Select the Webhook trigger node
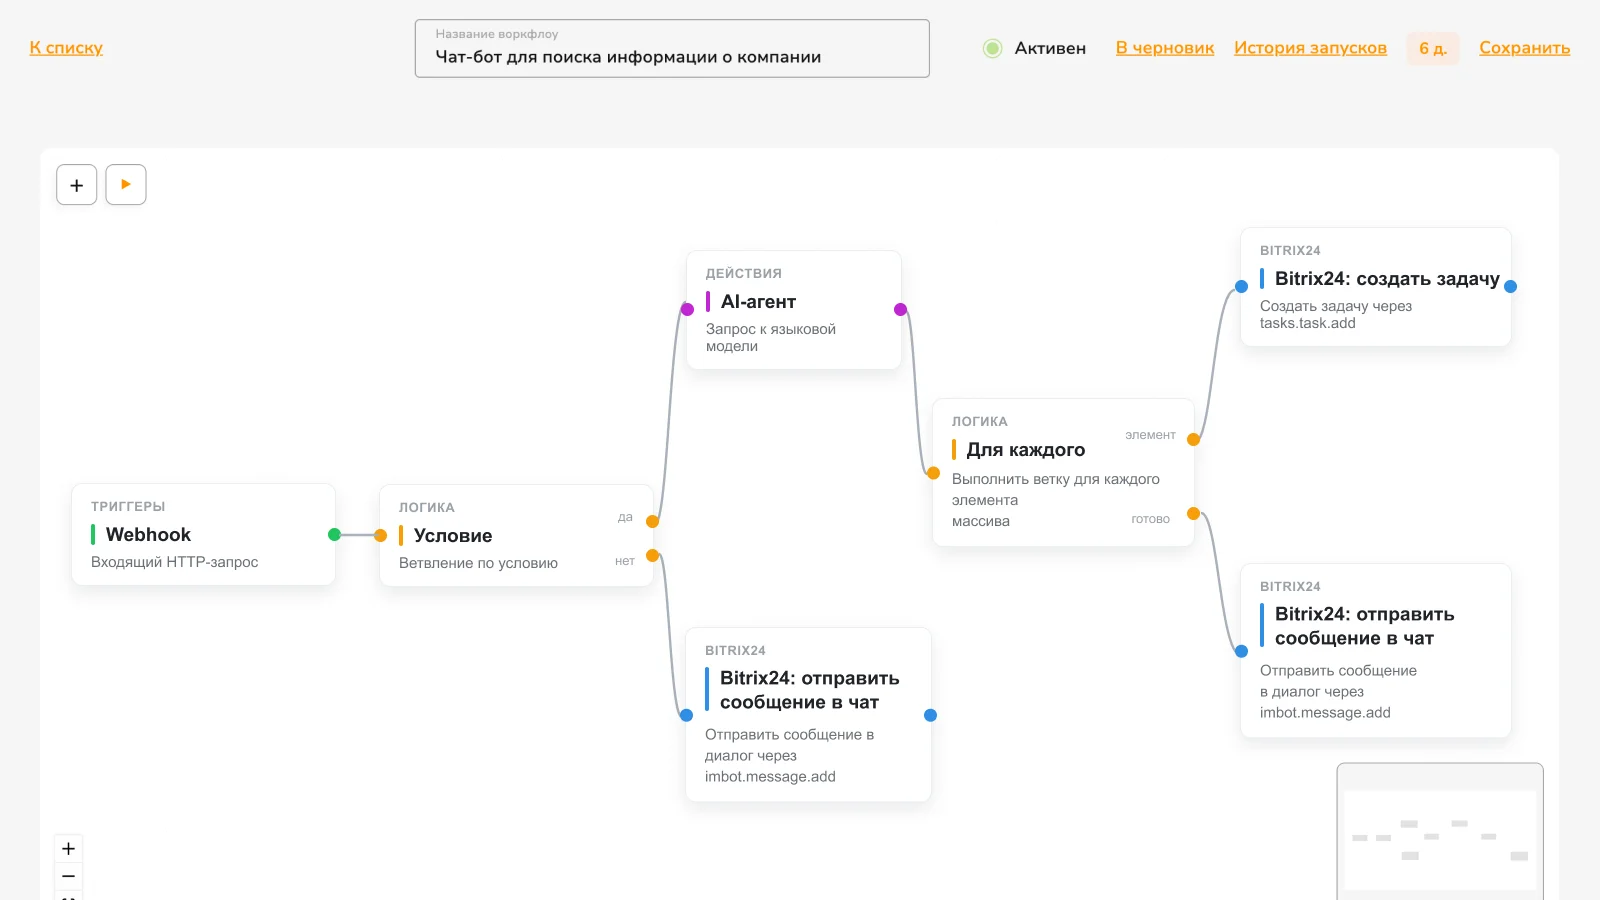This screenshot has width=1600, height=900. 203,535
